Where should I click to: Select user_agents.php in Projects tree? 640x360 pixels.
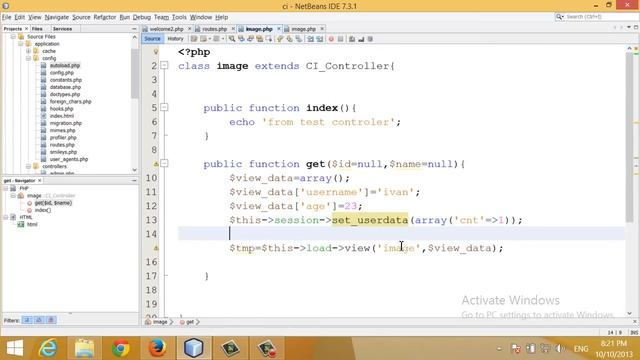[69, 159]
